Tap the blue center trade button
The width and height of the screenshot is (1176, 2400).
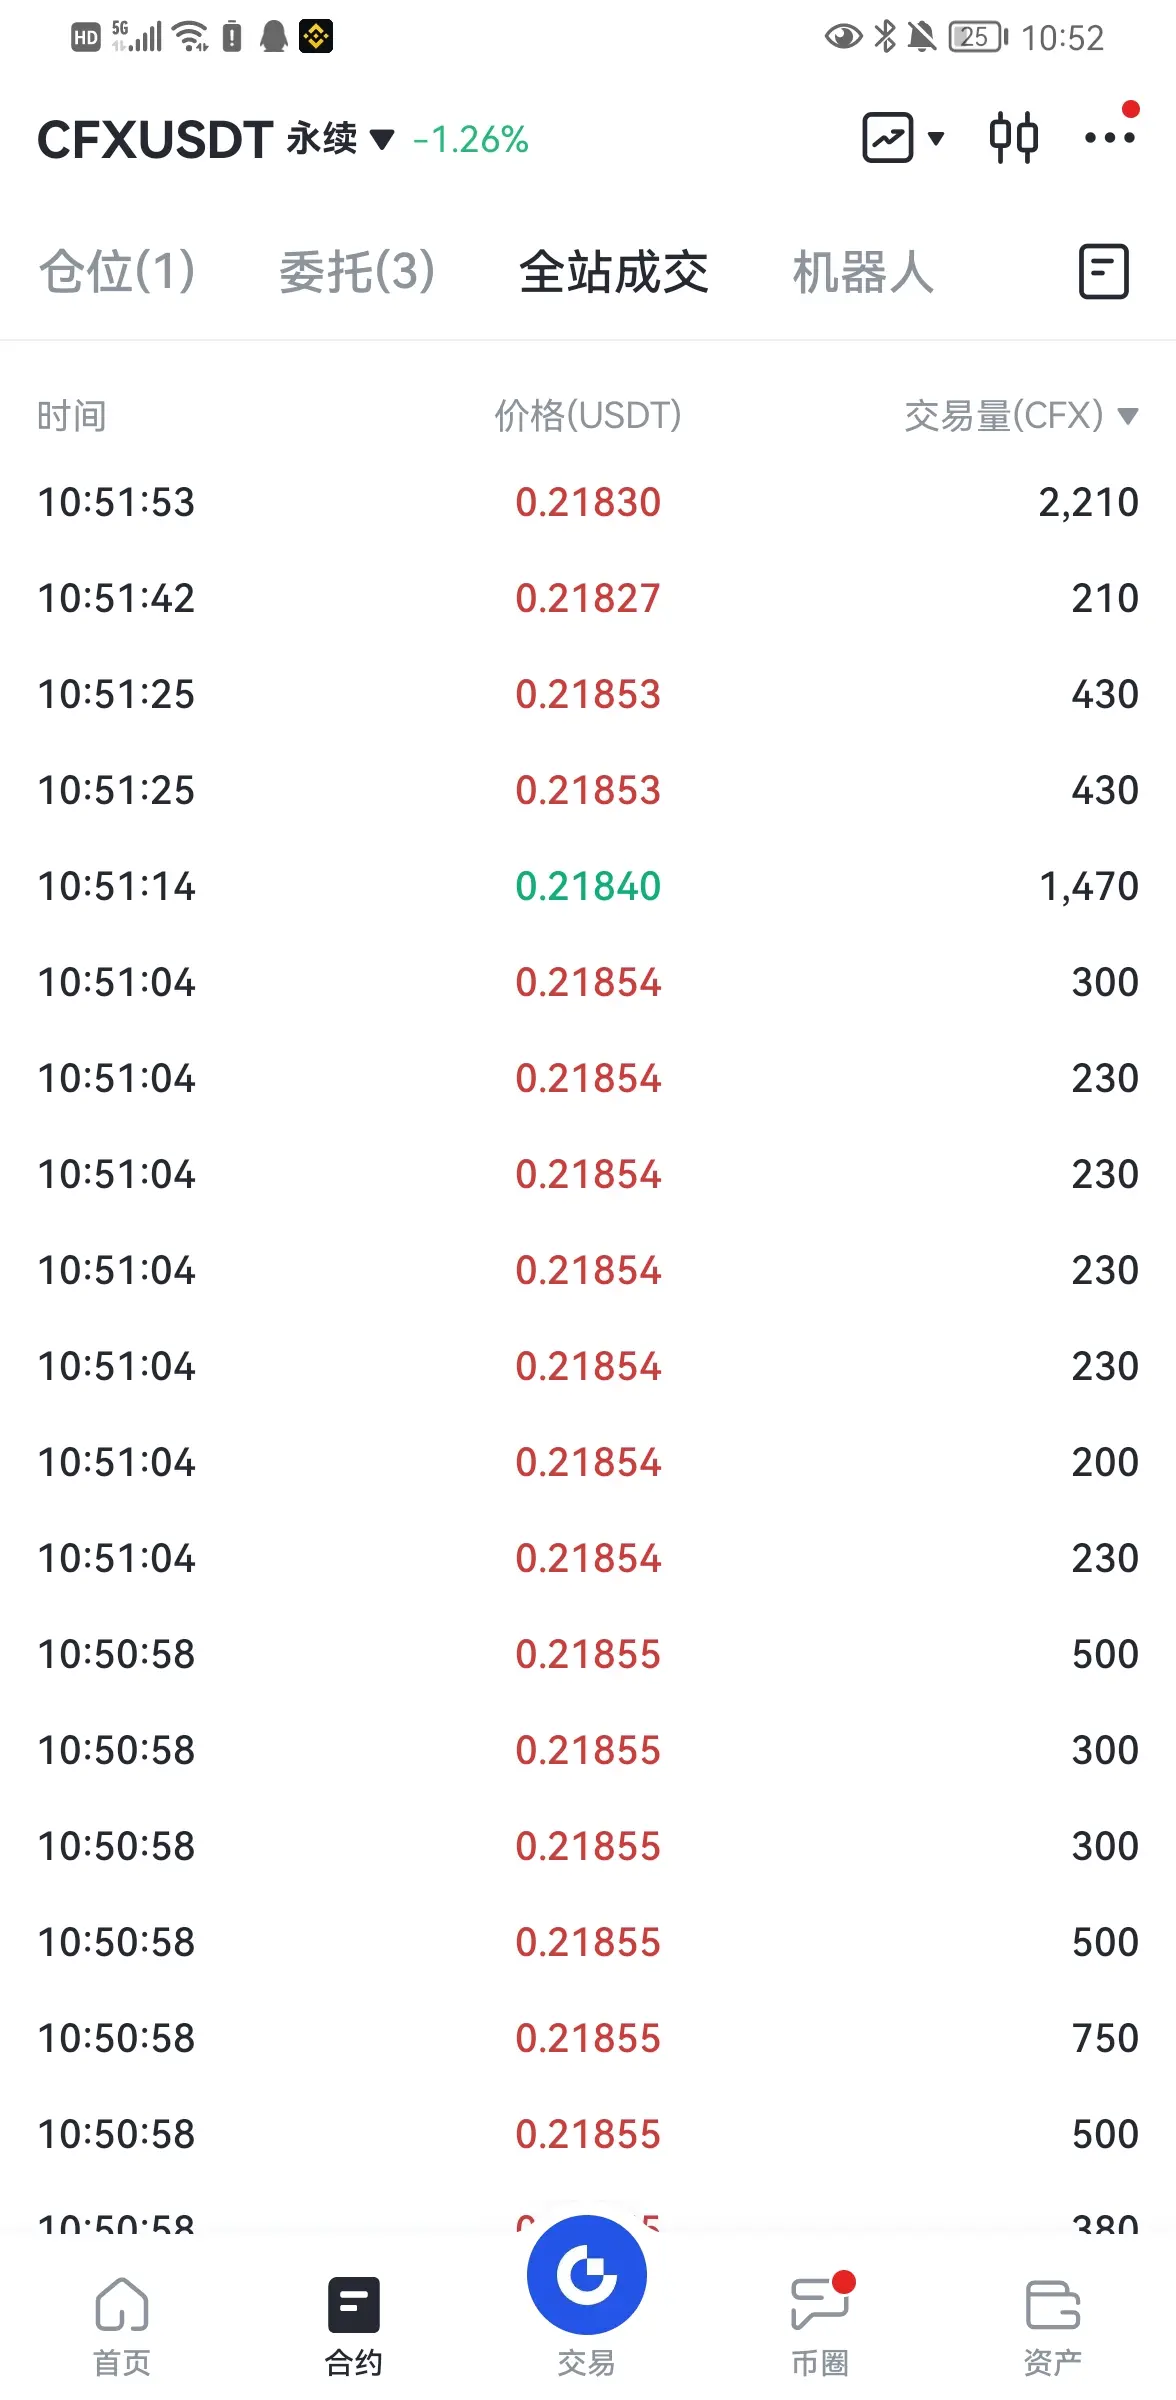[587, 2275]
